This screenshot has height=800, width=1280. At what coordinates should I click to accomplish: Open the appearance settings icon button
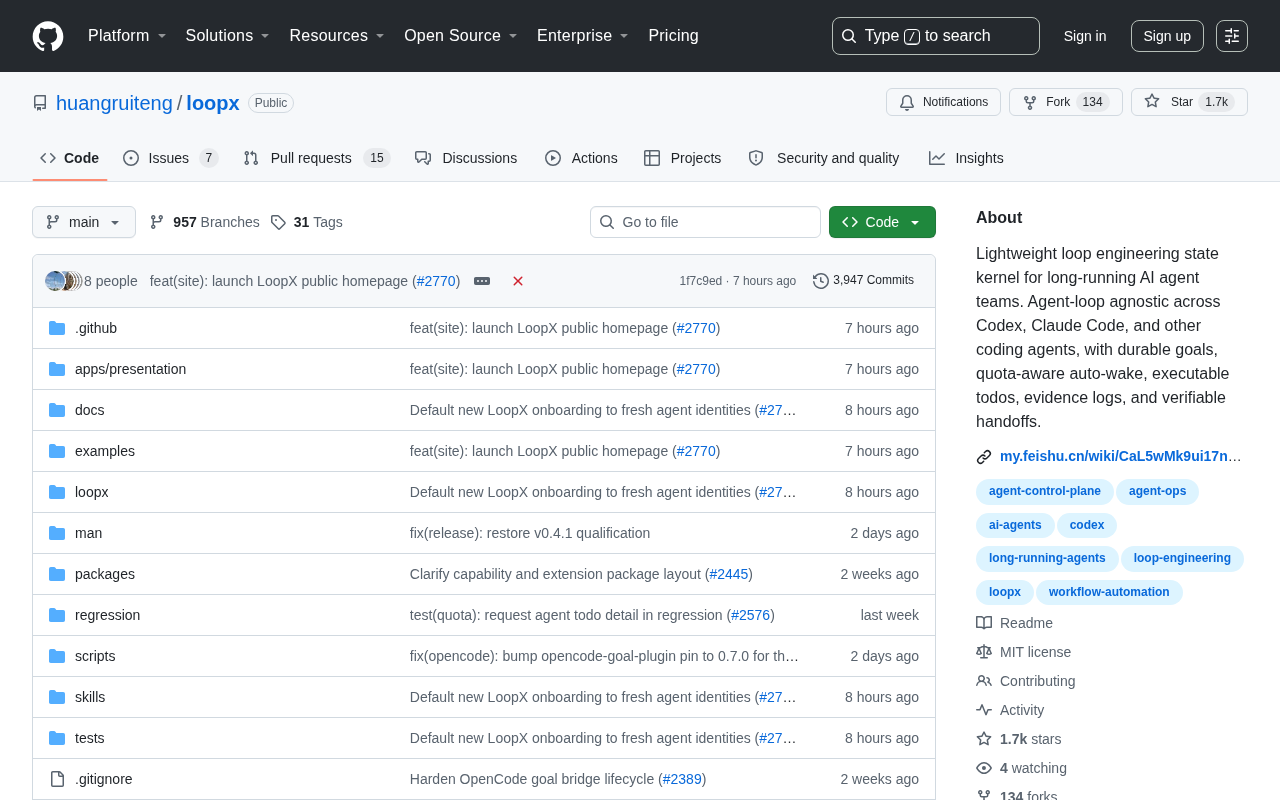click(x=1232, y=36)
